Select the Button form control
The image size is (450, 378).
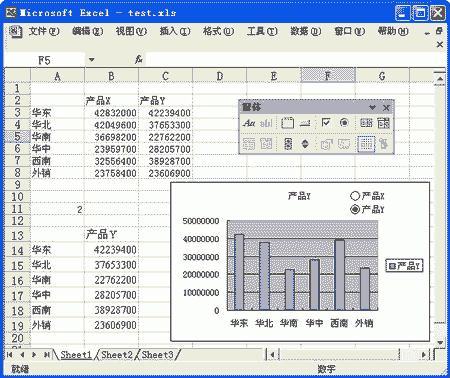(x=305, y=123)
